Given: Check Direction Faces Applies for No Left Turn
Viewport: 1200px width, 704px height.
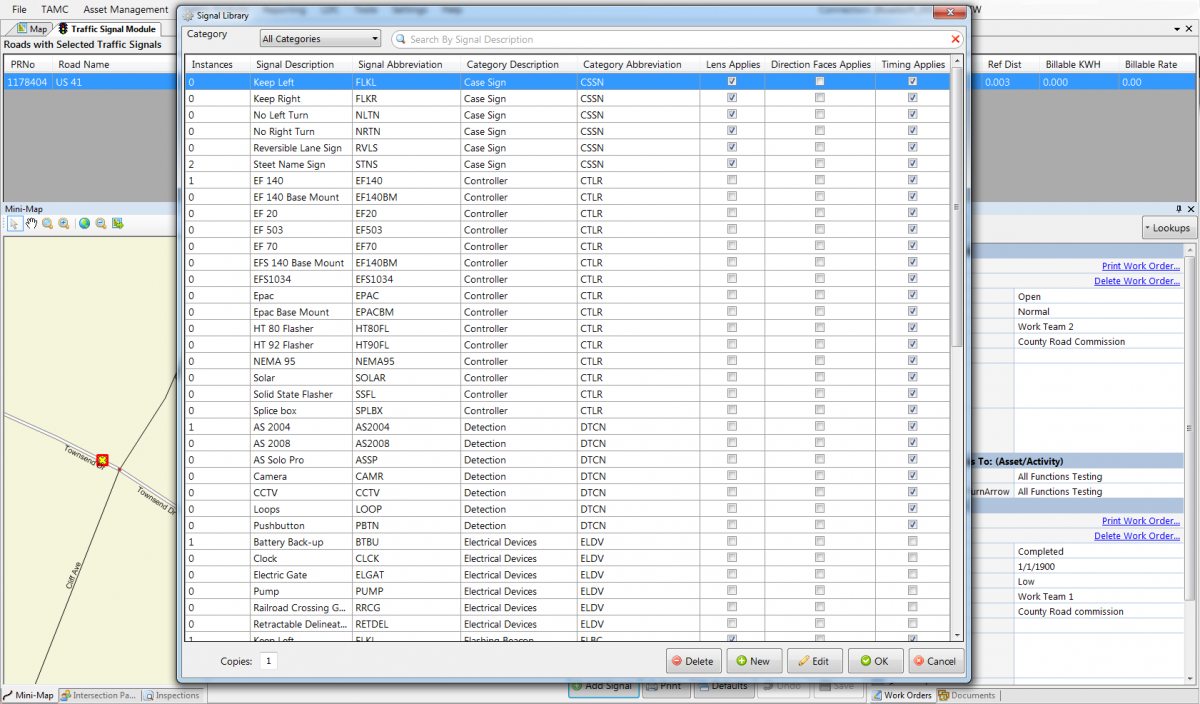Looking at the screenshot, I should 820,115.
